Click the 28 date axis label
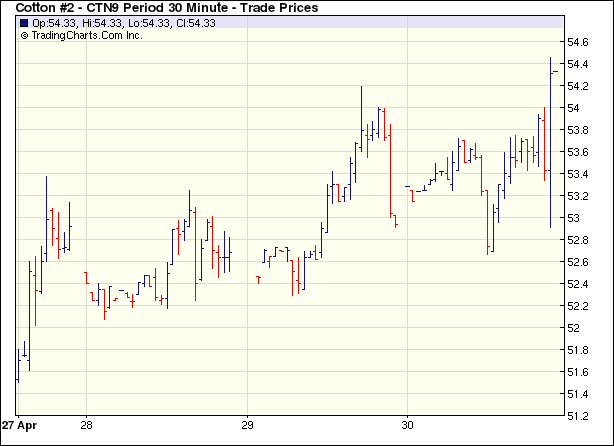This screenshot has height=446, width=614. 87,423
